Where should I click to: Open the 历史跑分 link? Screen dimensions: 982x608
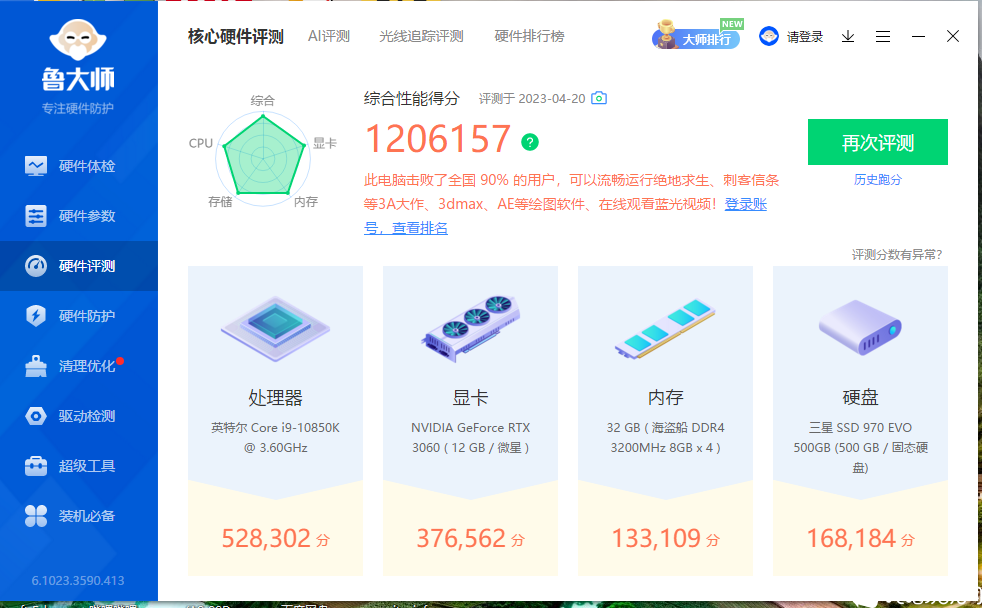point(877,180)
